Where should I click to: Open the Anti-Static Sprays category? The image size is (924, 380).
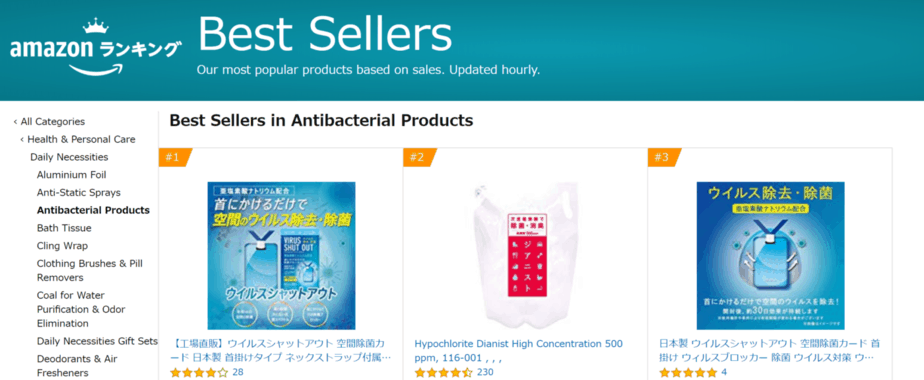click(x=78, y=192)
